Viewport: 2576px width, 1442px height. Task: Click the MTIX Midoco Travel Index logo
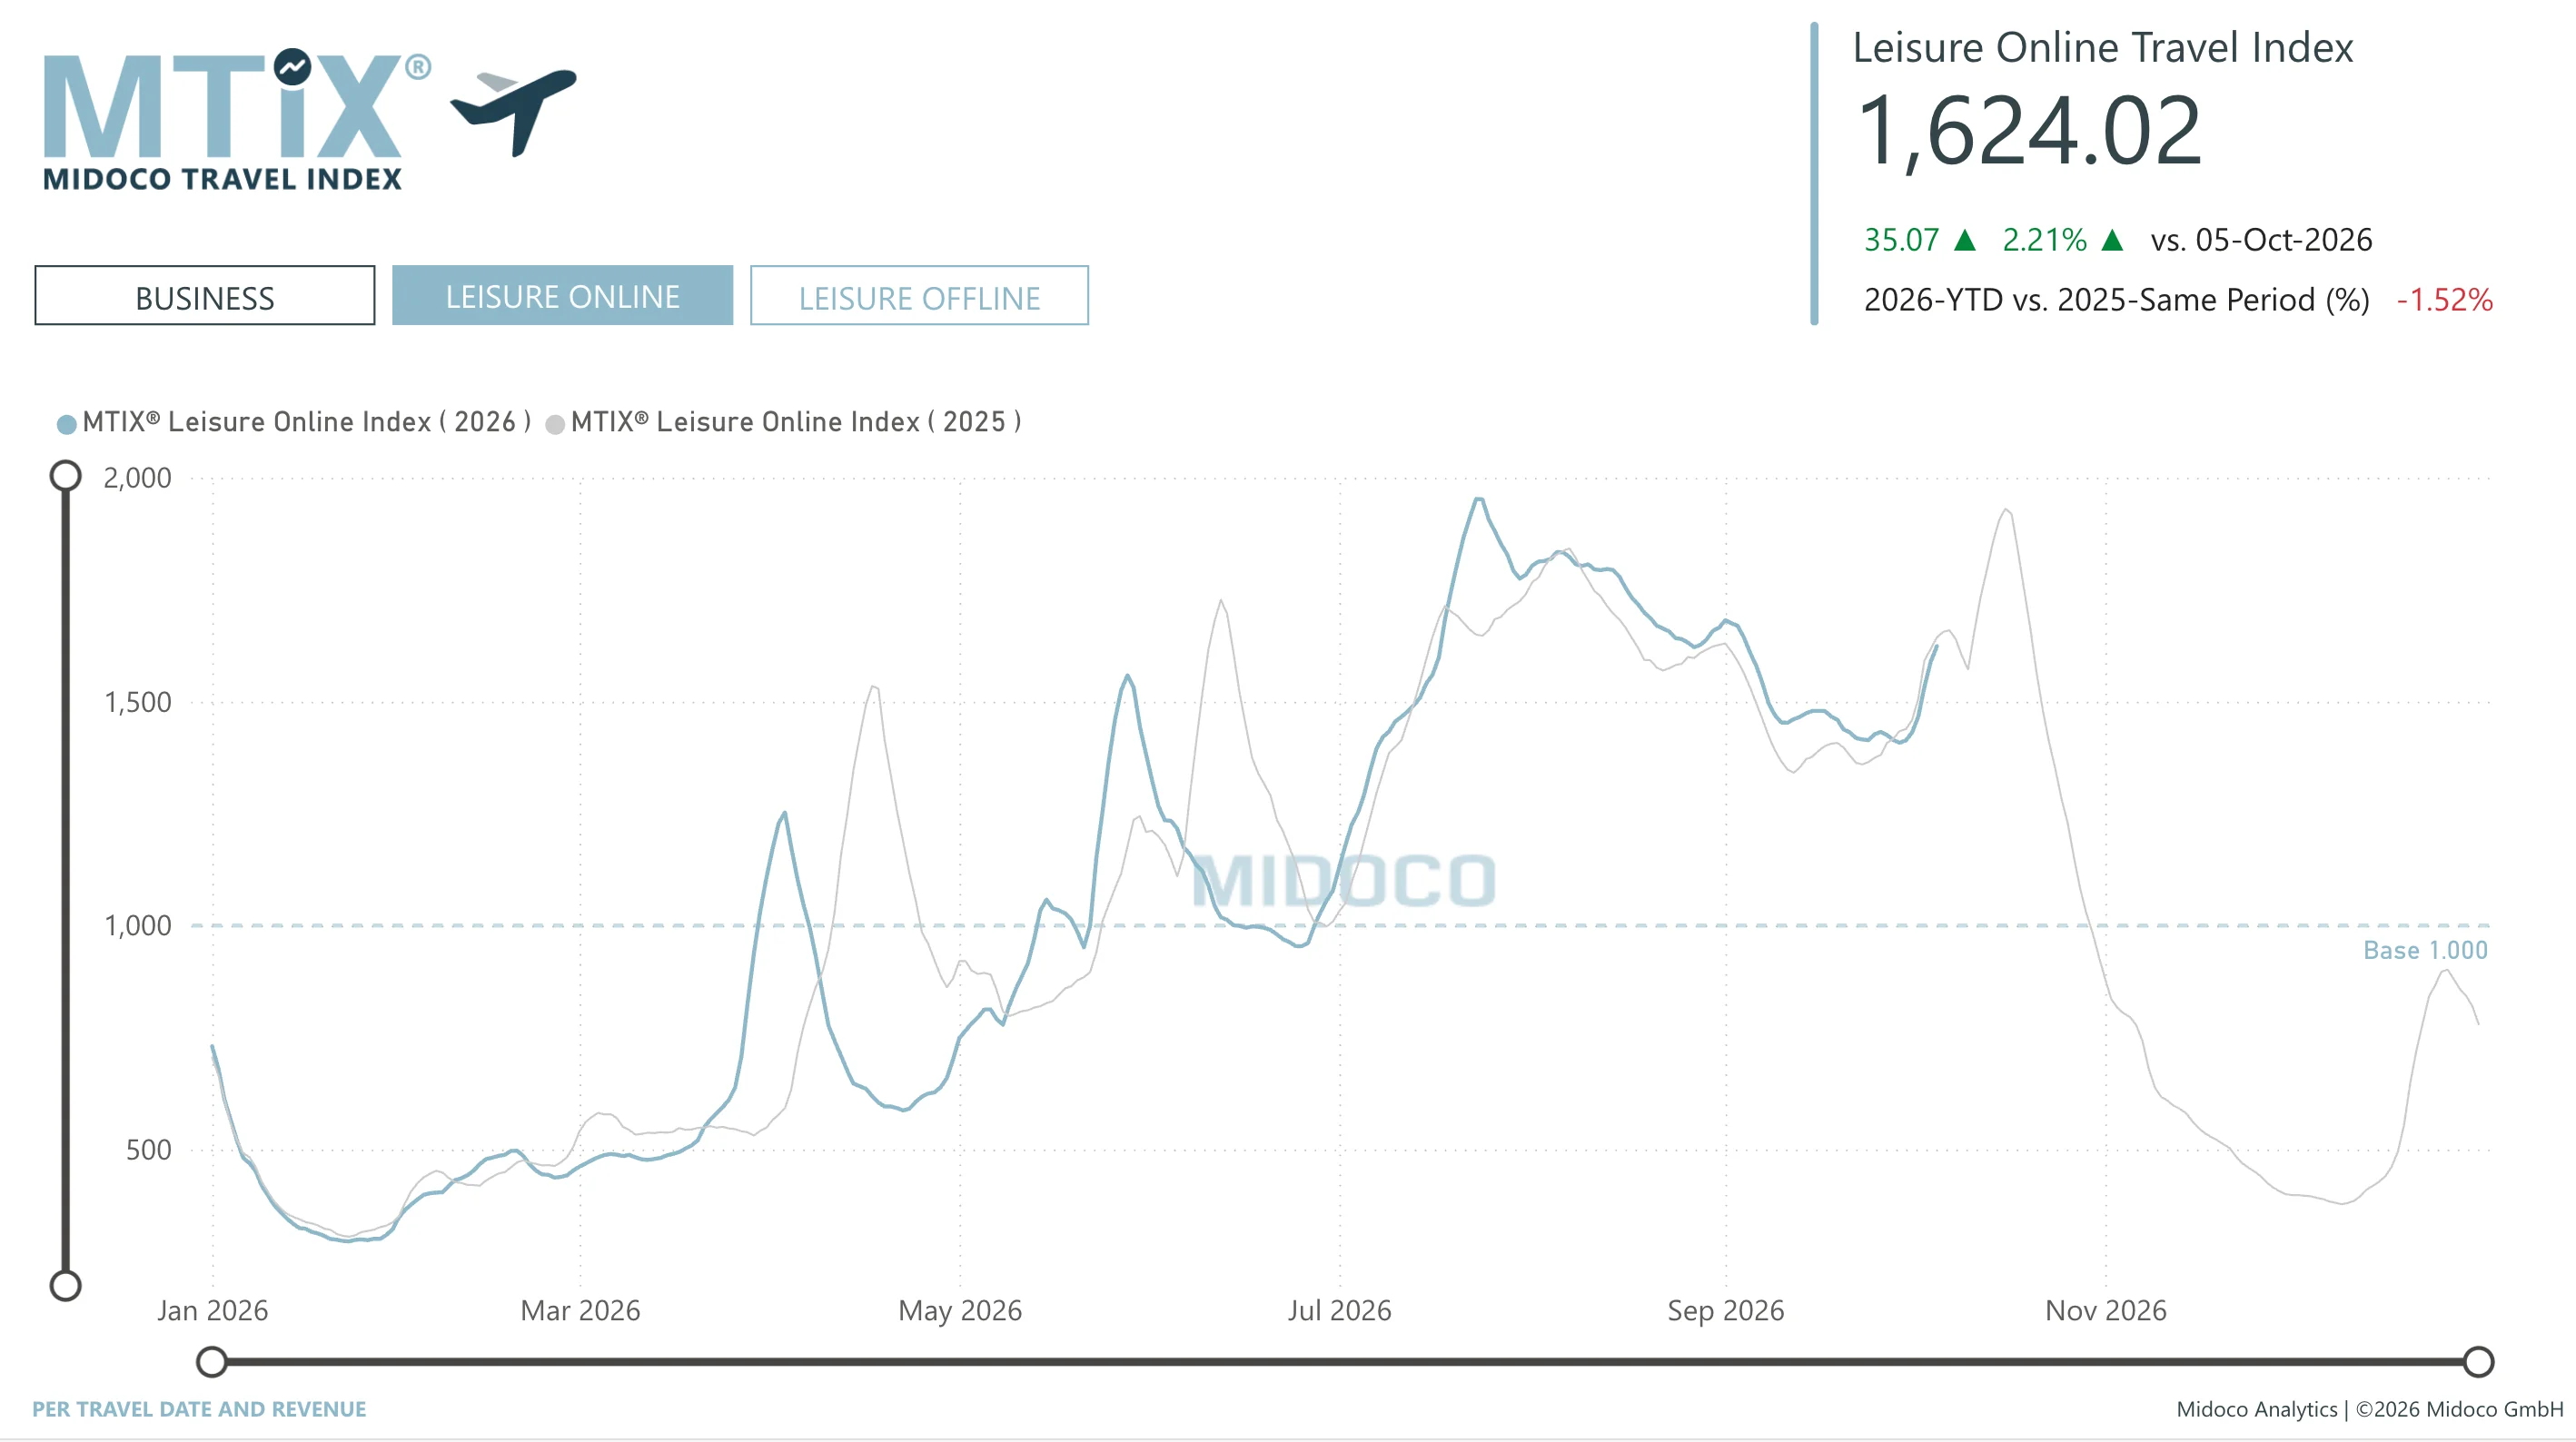coord(236,119)
